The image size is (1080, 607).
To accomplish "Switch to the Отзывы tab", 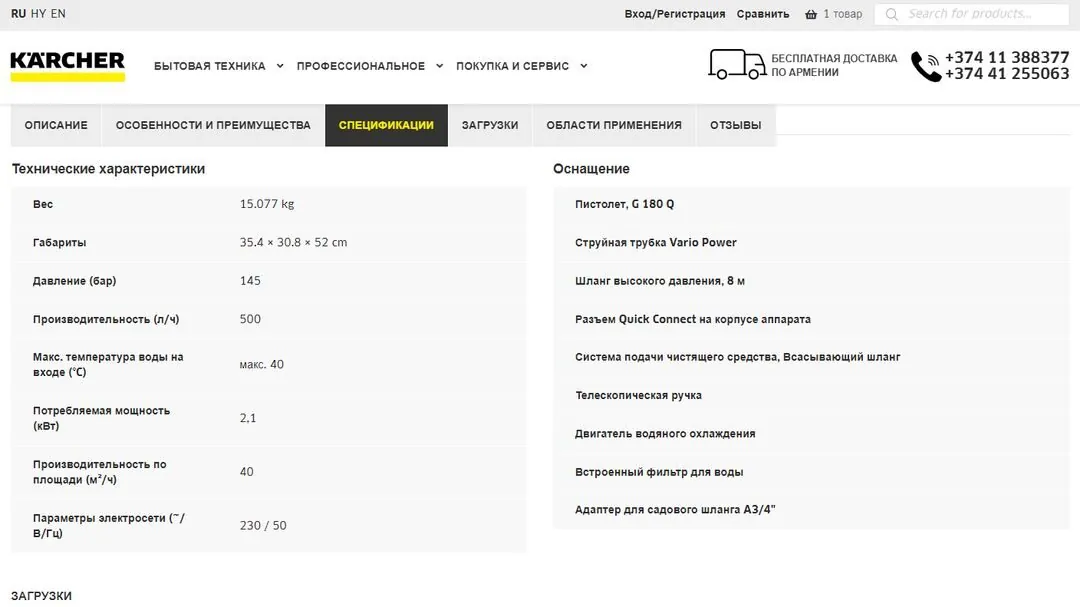I will coord(736,125).
